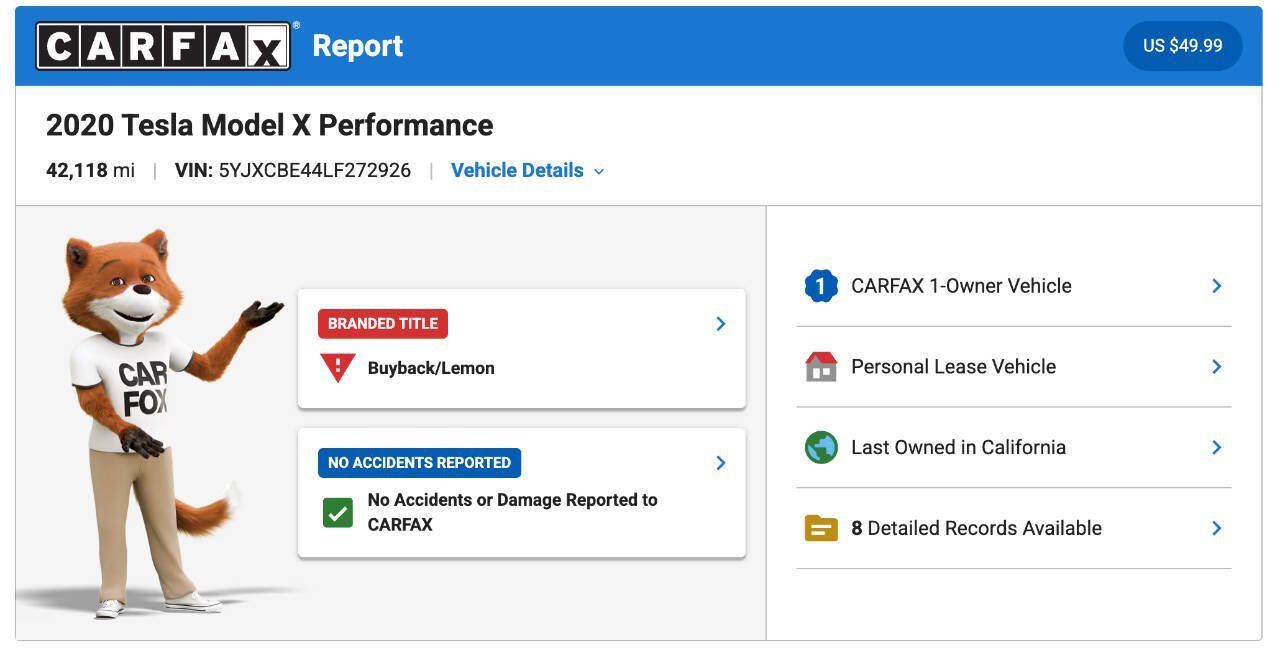The width and height of the screenshot is (1280, 654).
Task: Open Personal Lease Vehicle row
Action: [1014, 367]
